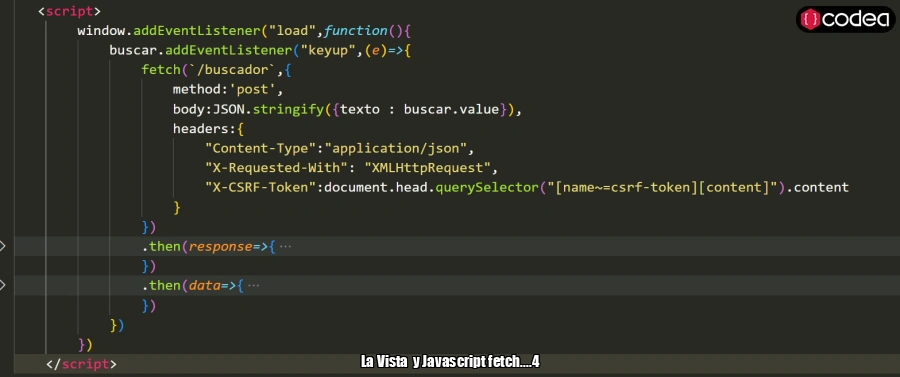Click the querySelector method name

tap(487, 188)
